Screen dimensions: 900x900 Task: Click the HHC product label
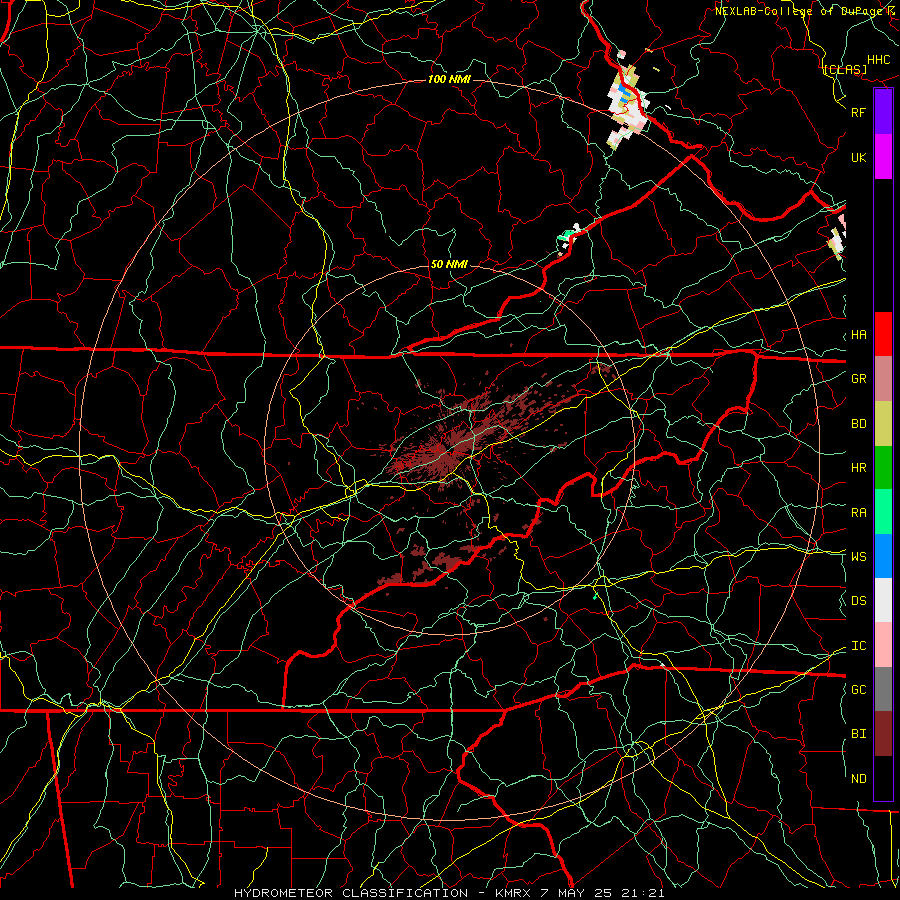pyautogui.click(x=879, y=60)
